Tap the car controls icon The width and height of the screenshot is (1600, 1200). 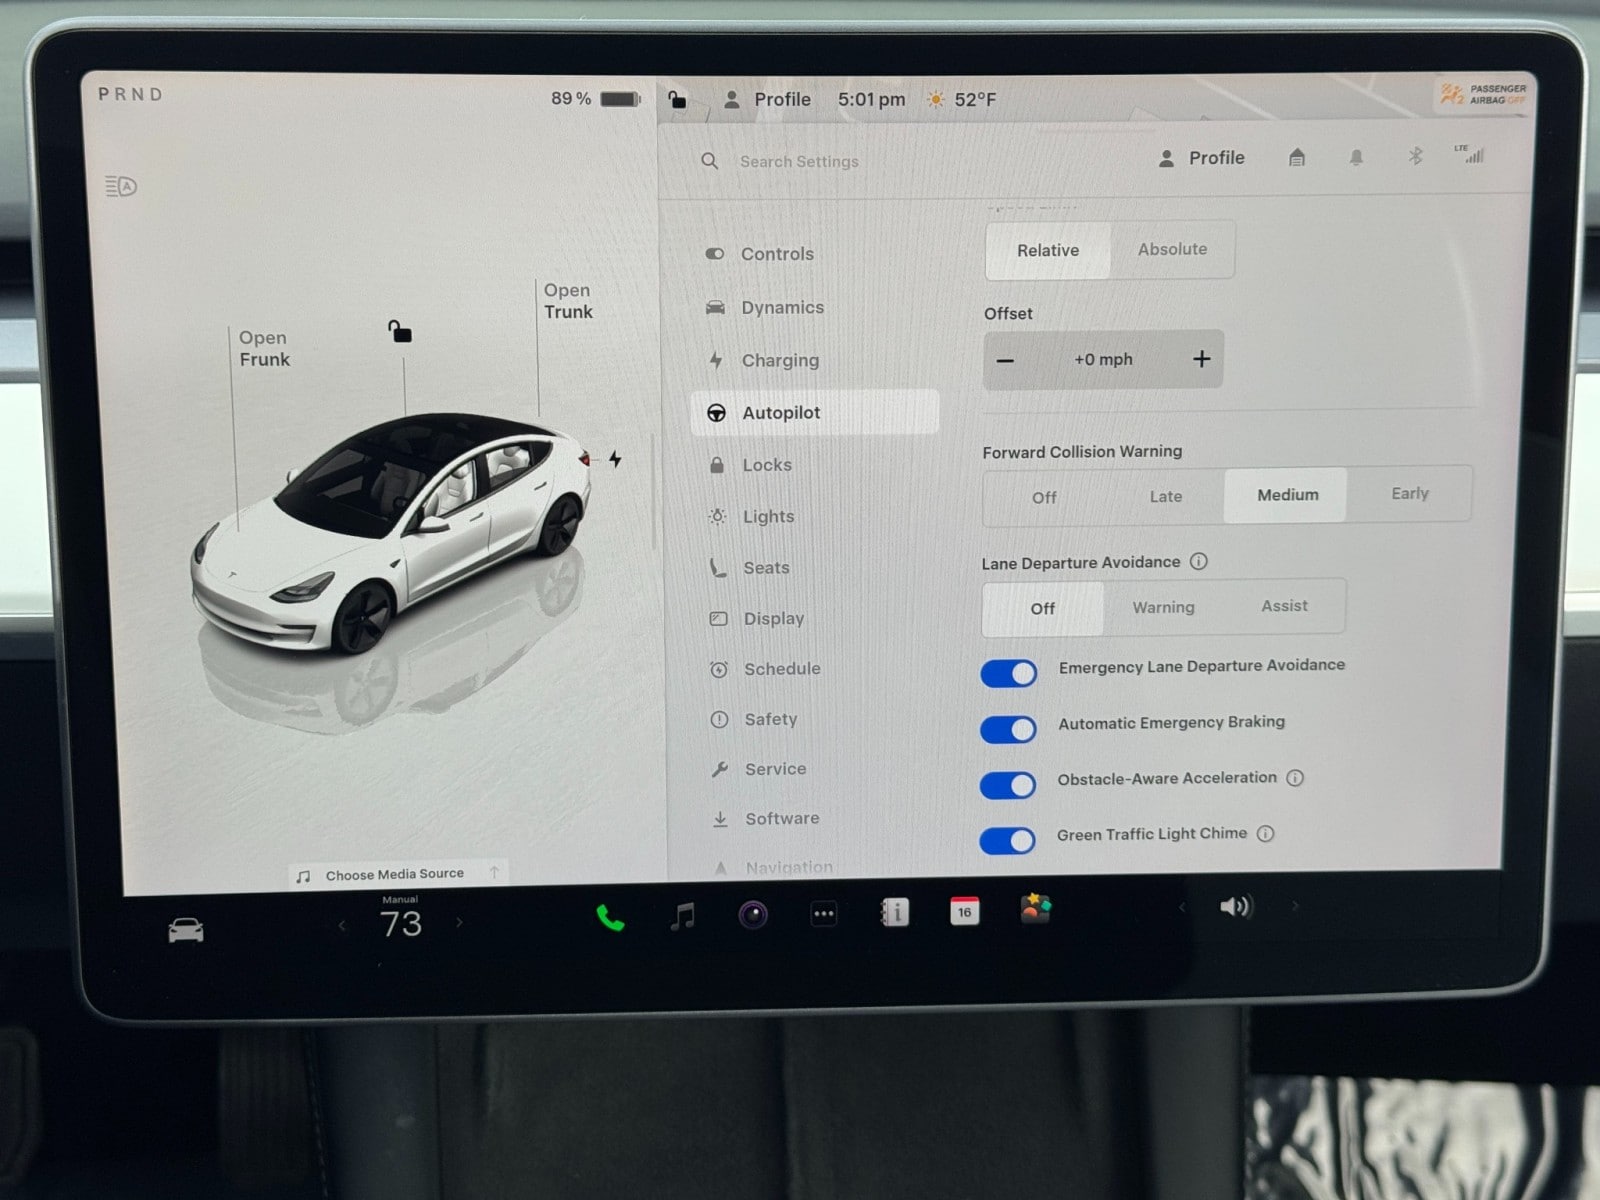coord(186,931)
